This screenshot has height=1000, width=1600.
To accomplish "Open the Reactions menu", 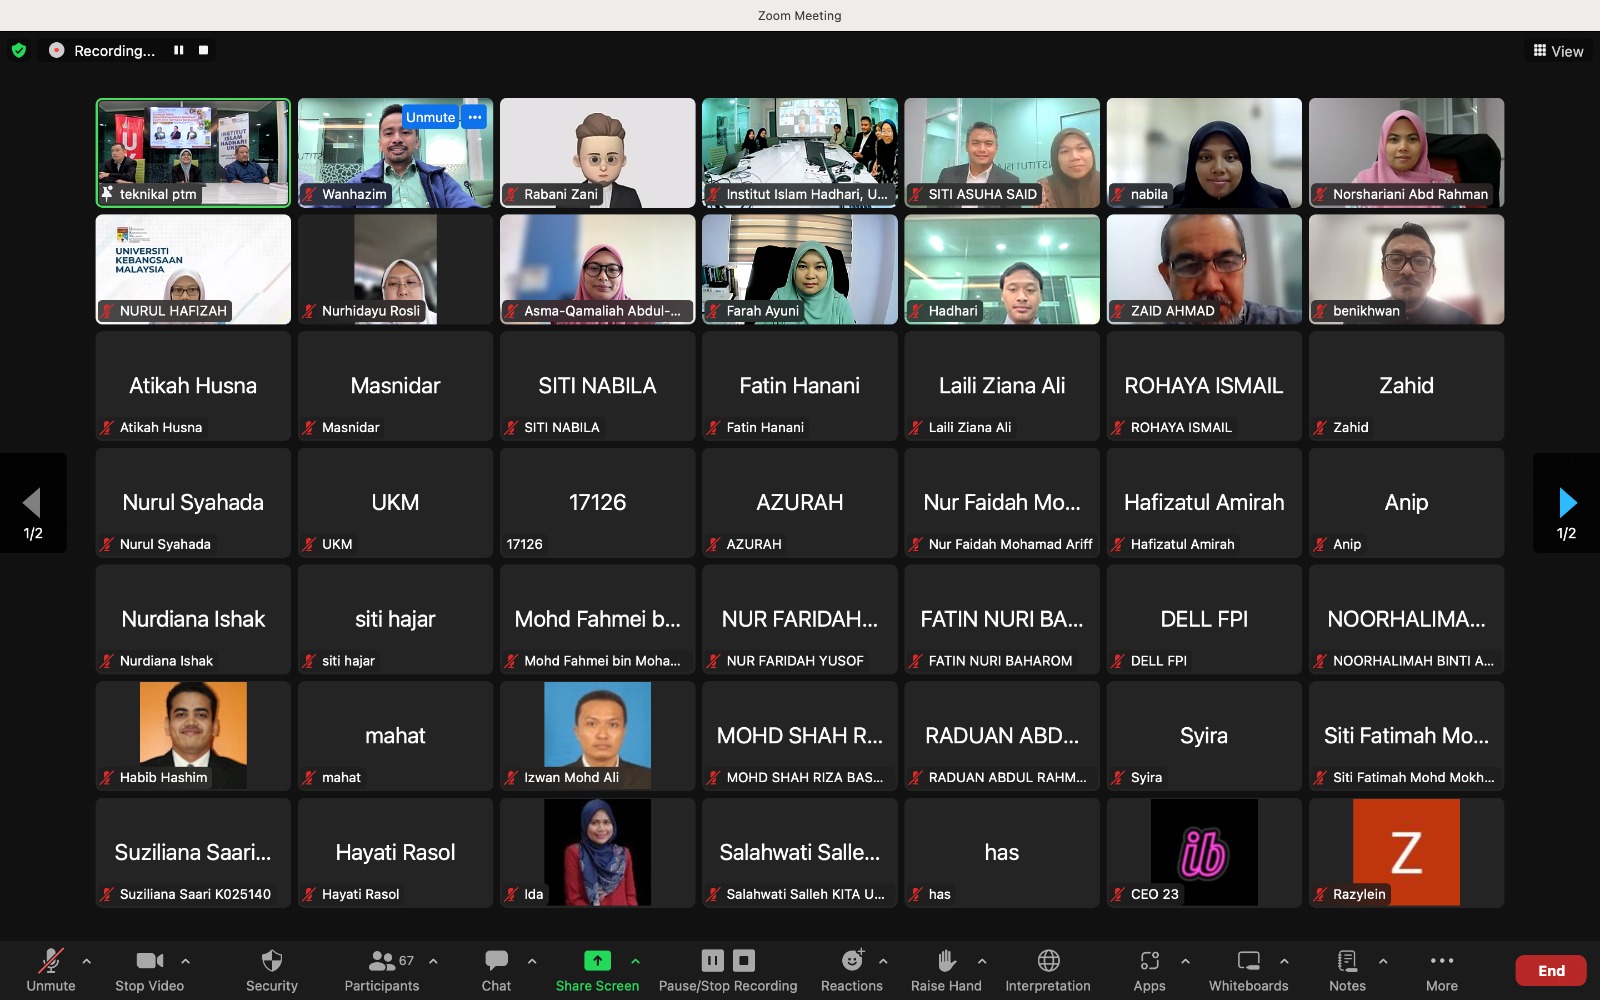I will 852,962.
